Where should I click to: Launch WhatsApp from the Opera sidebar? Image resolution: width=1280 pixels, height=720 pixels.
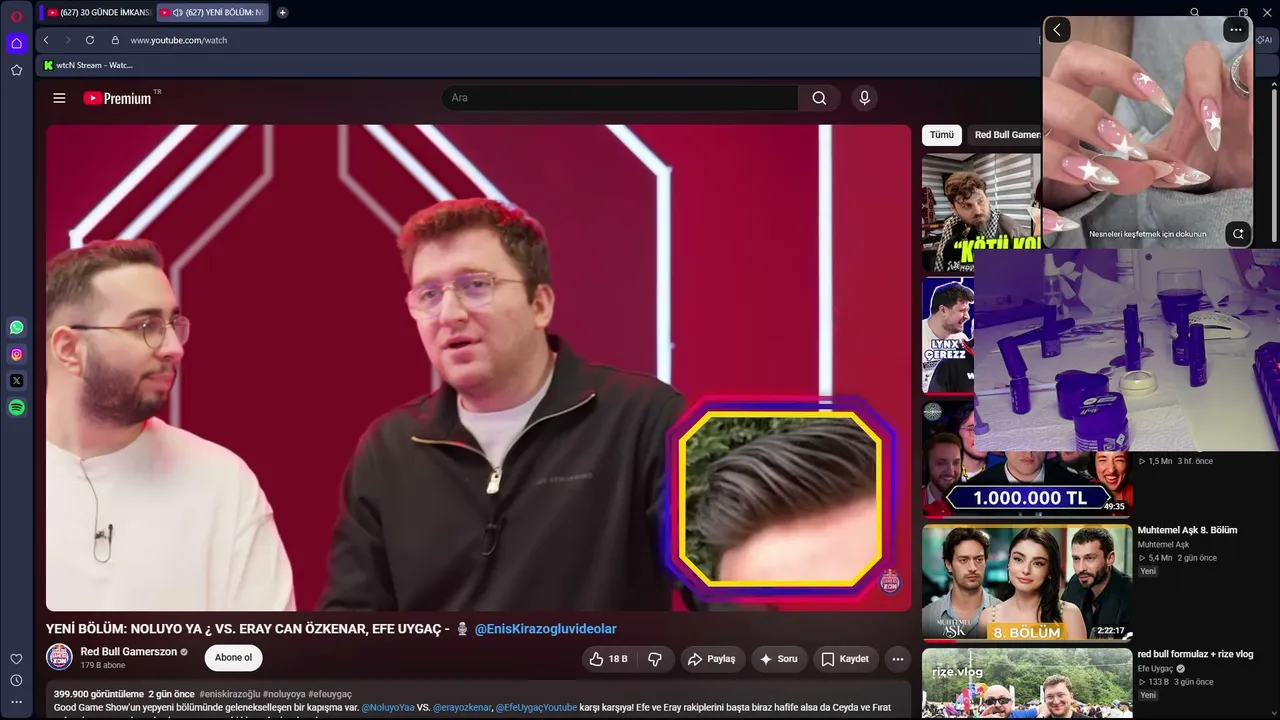[16, 327]
